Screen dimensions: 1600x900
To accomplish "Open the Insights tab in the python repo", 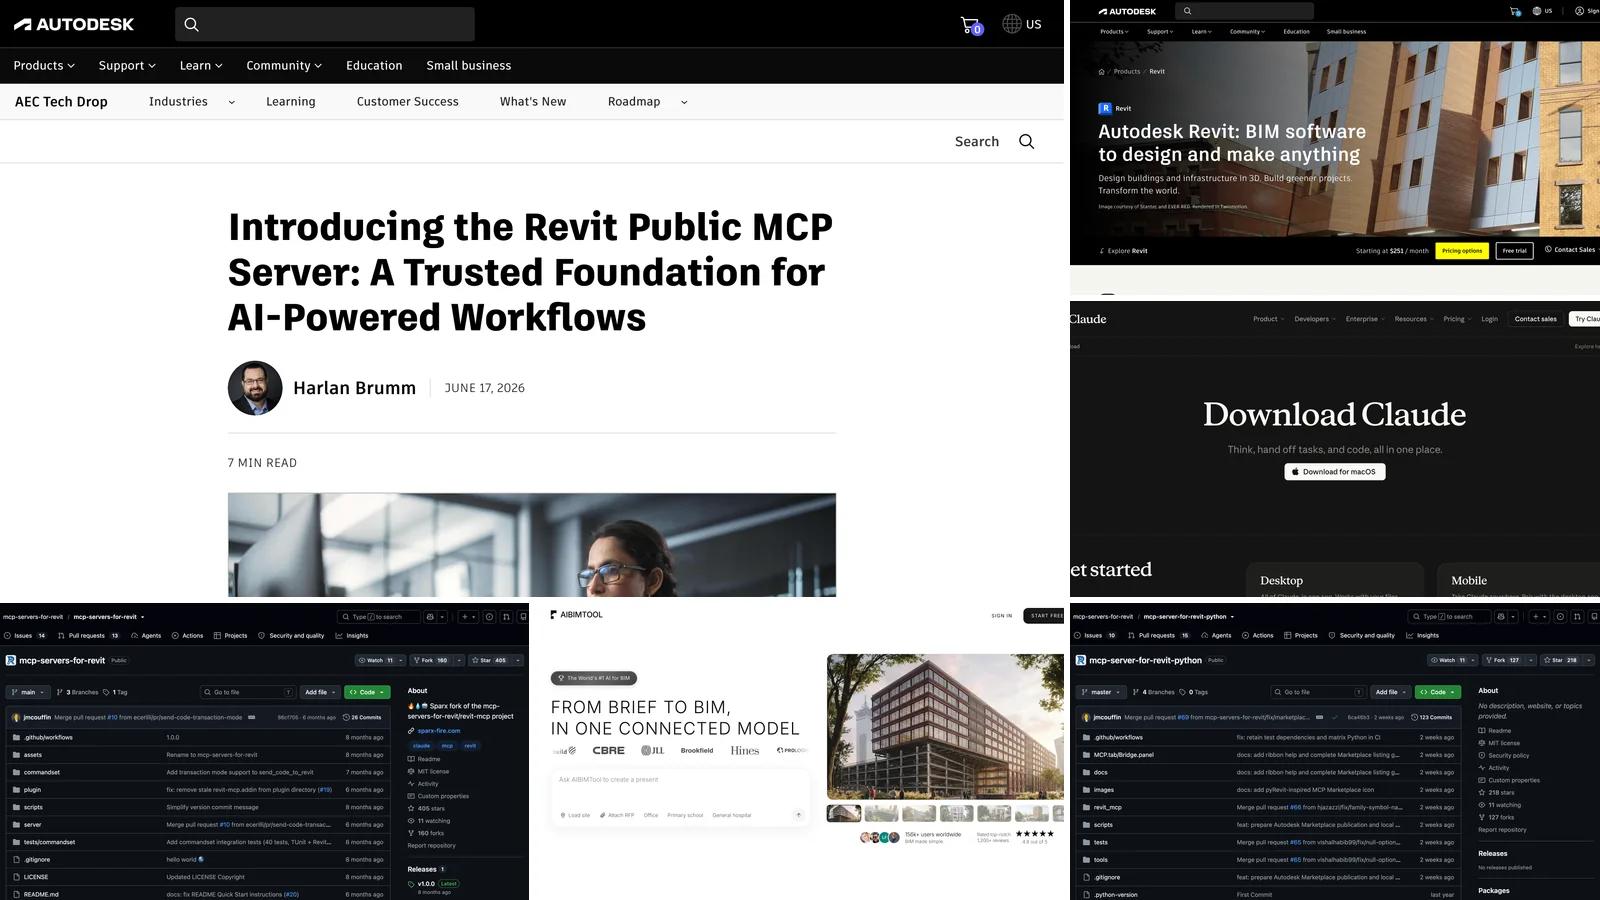I will (x=1422, y=636).
